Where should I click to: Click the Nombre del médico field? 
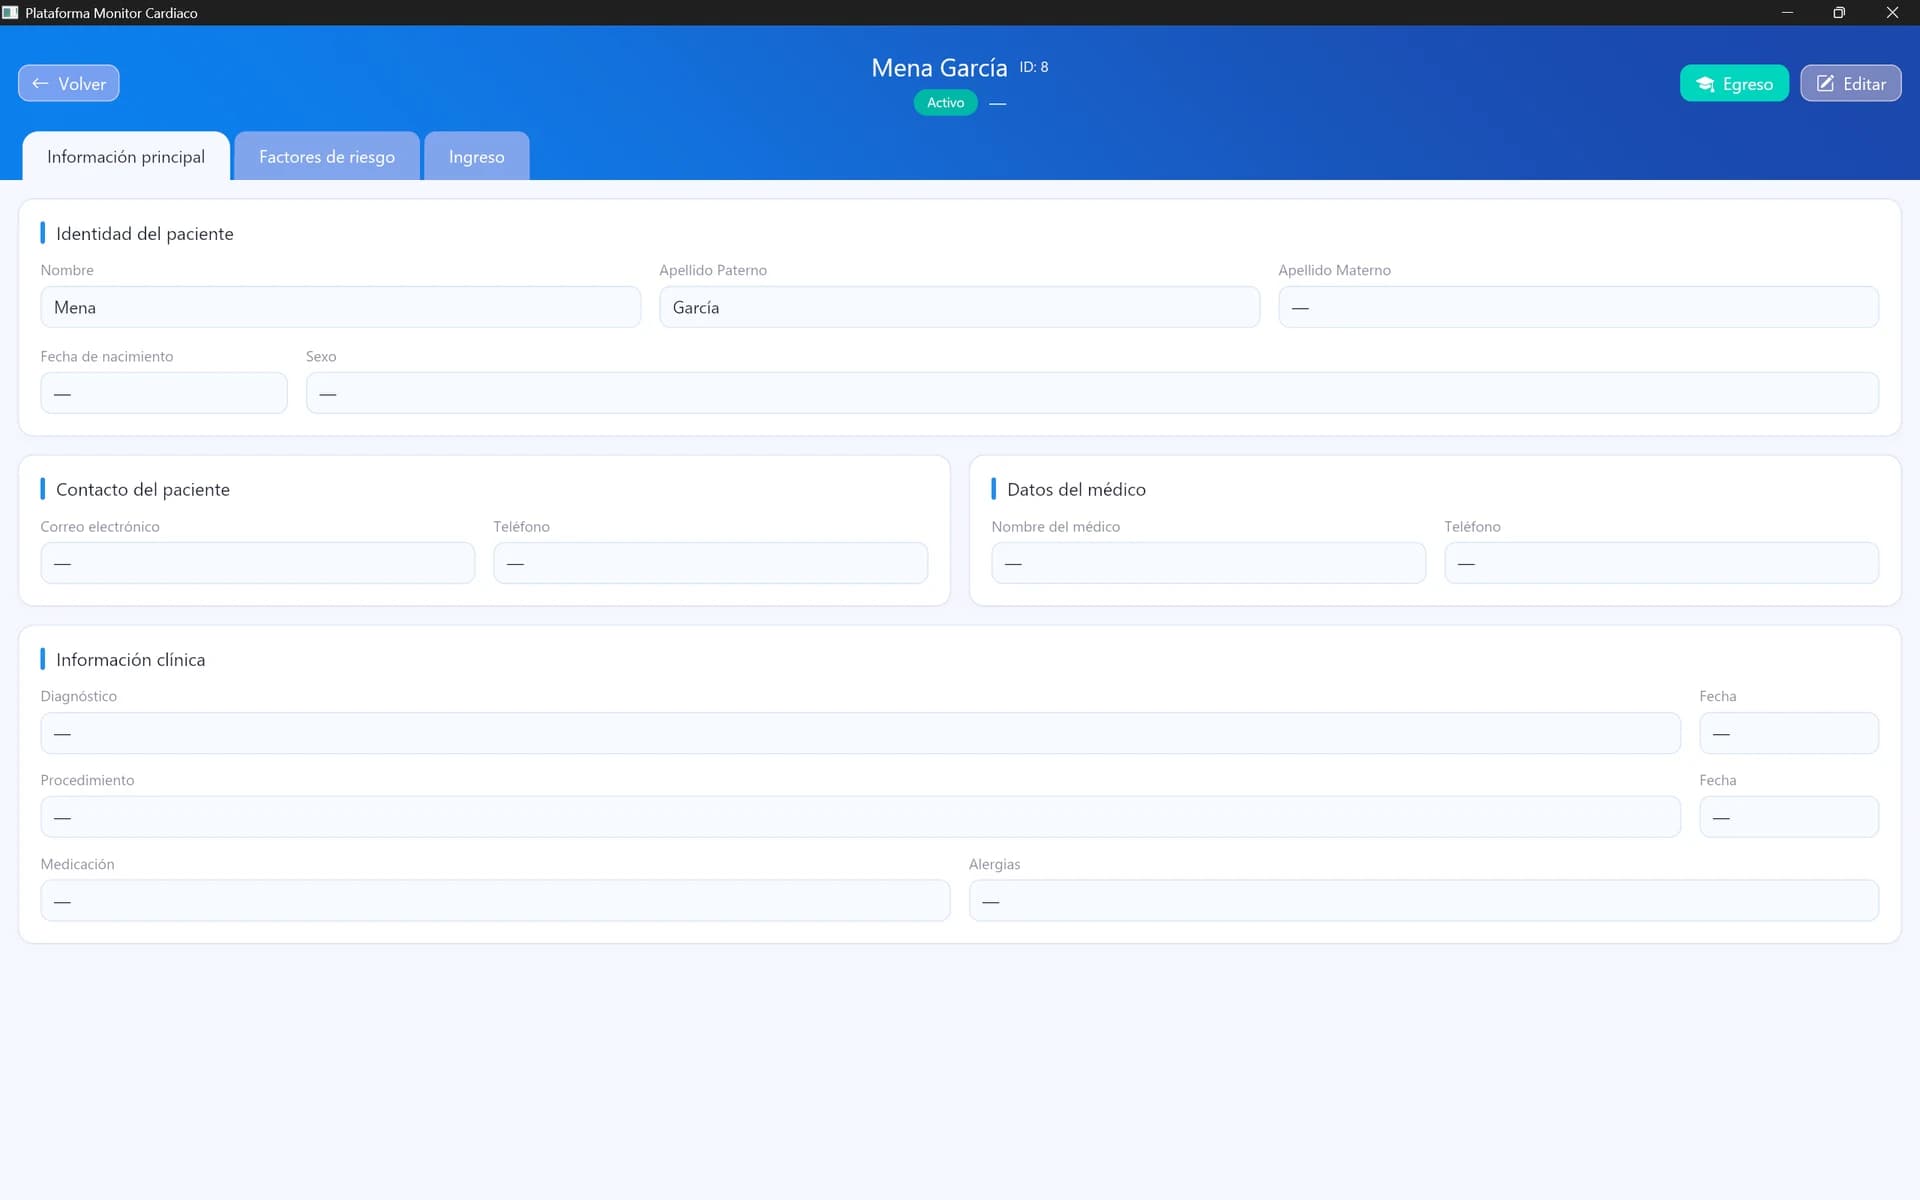pyautogui.click(x=1208, y=563)
